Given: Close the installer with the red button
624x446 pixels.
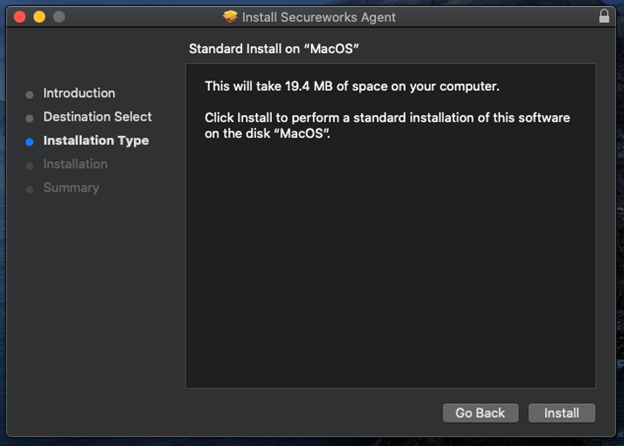Looking at the screenshot, I should click(x=20, y=17).
